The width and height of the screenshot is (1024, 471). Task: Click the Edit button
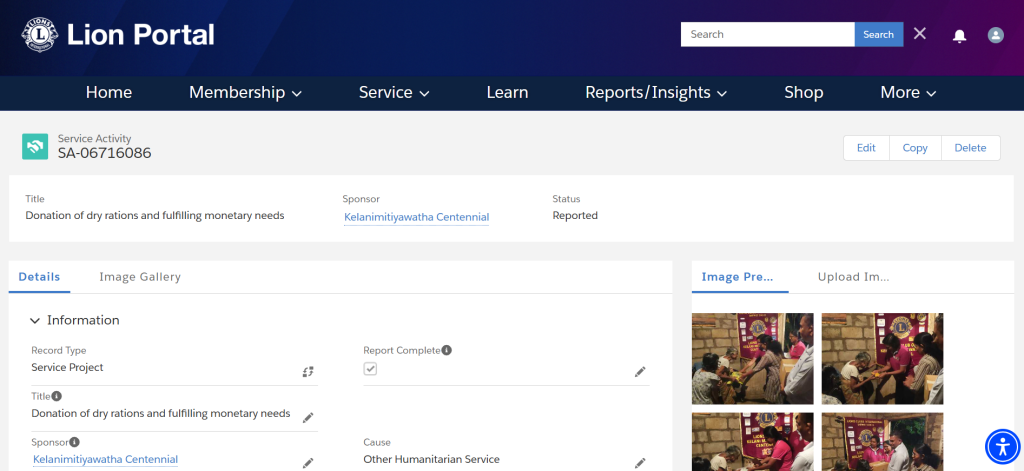866,148
